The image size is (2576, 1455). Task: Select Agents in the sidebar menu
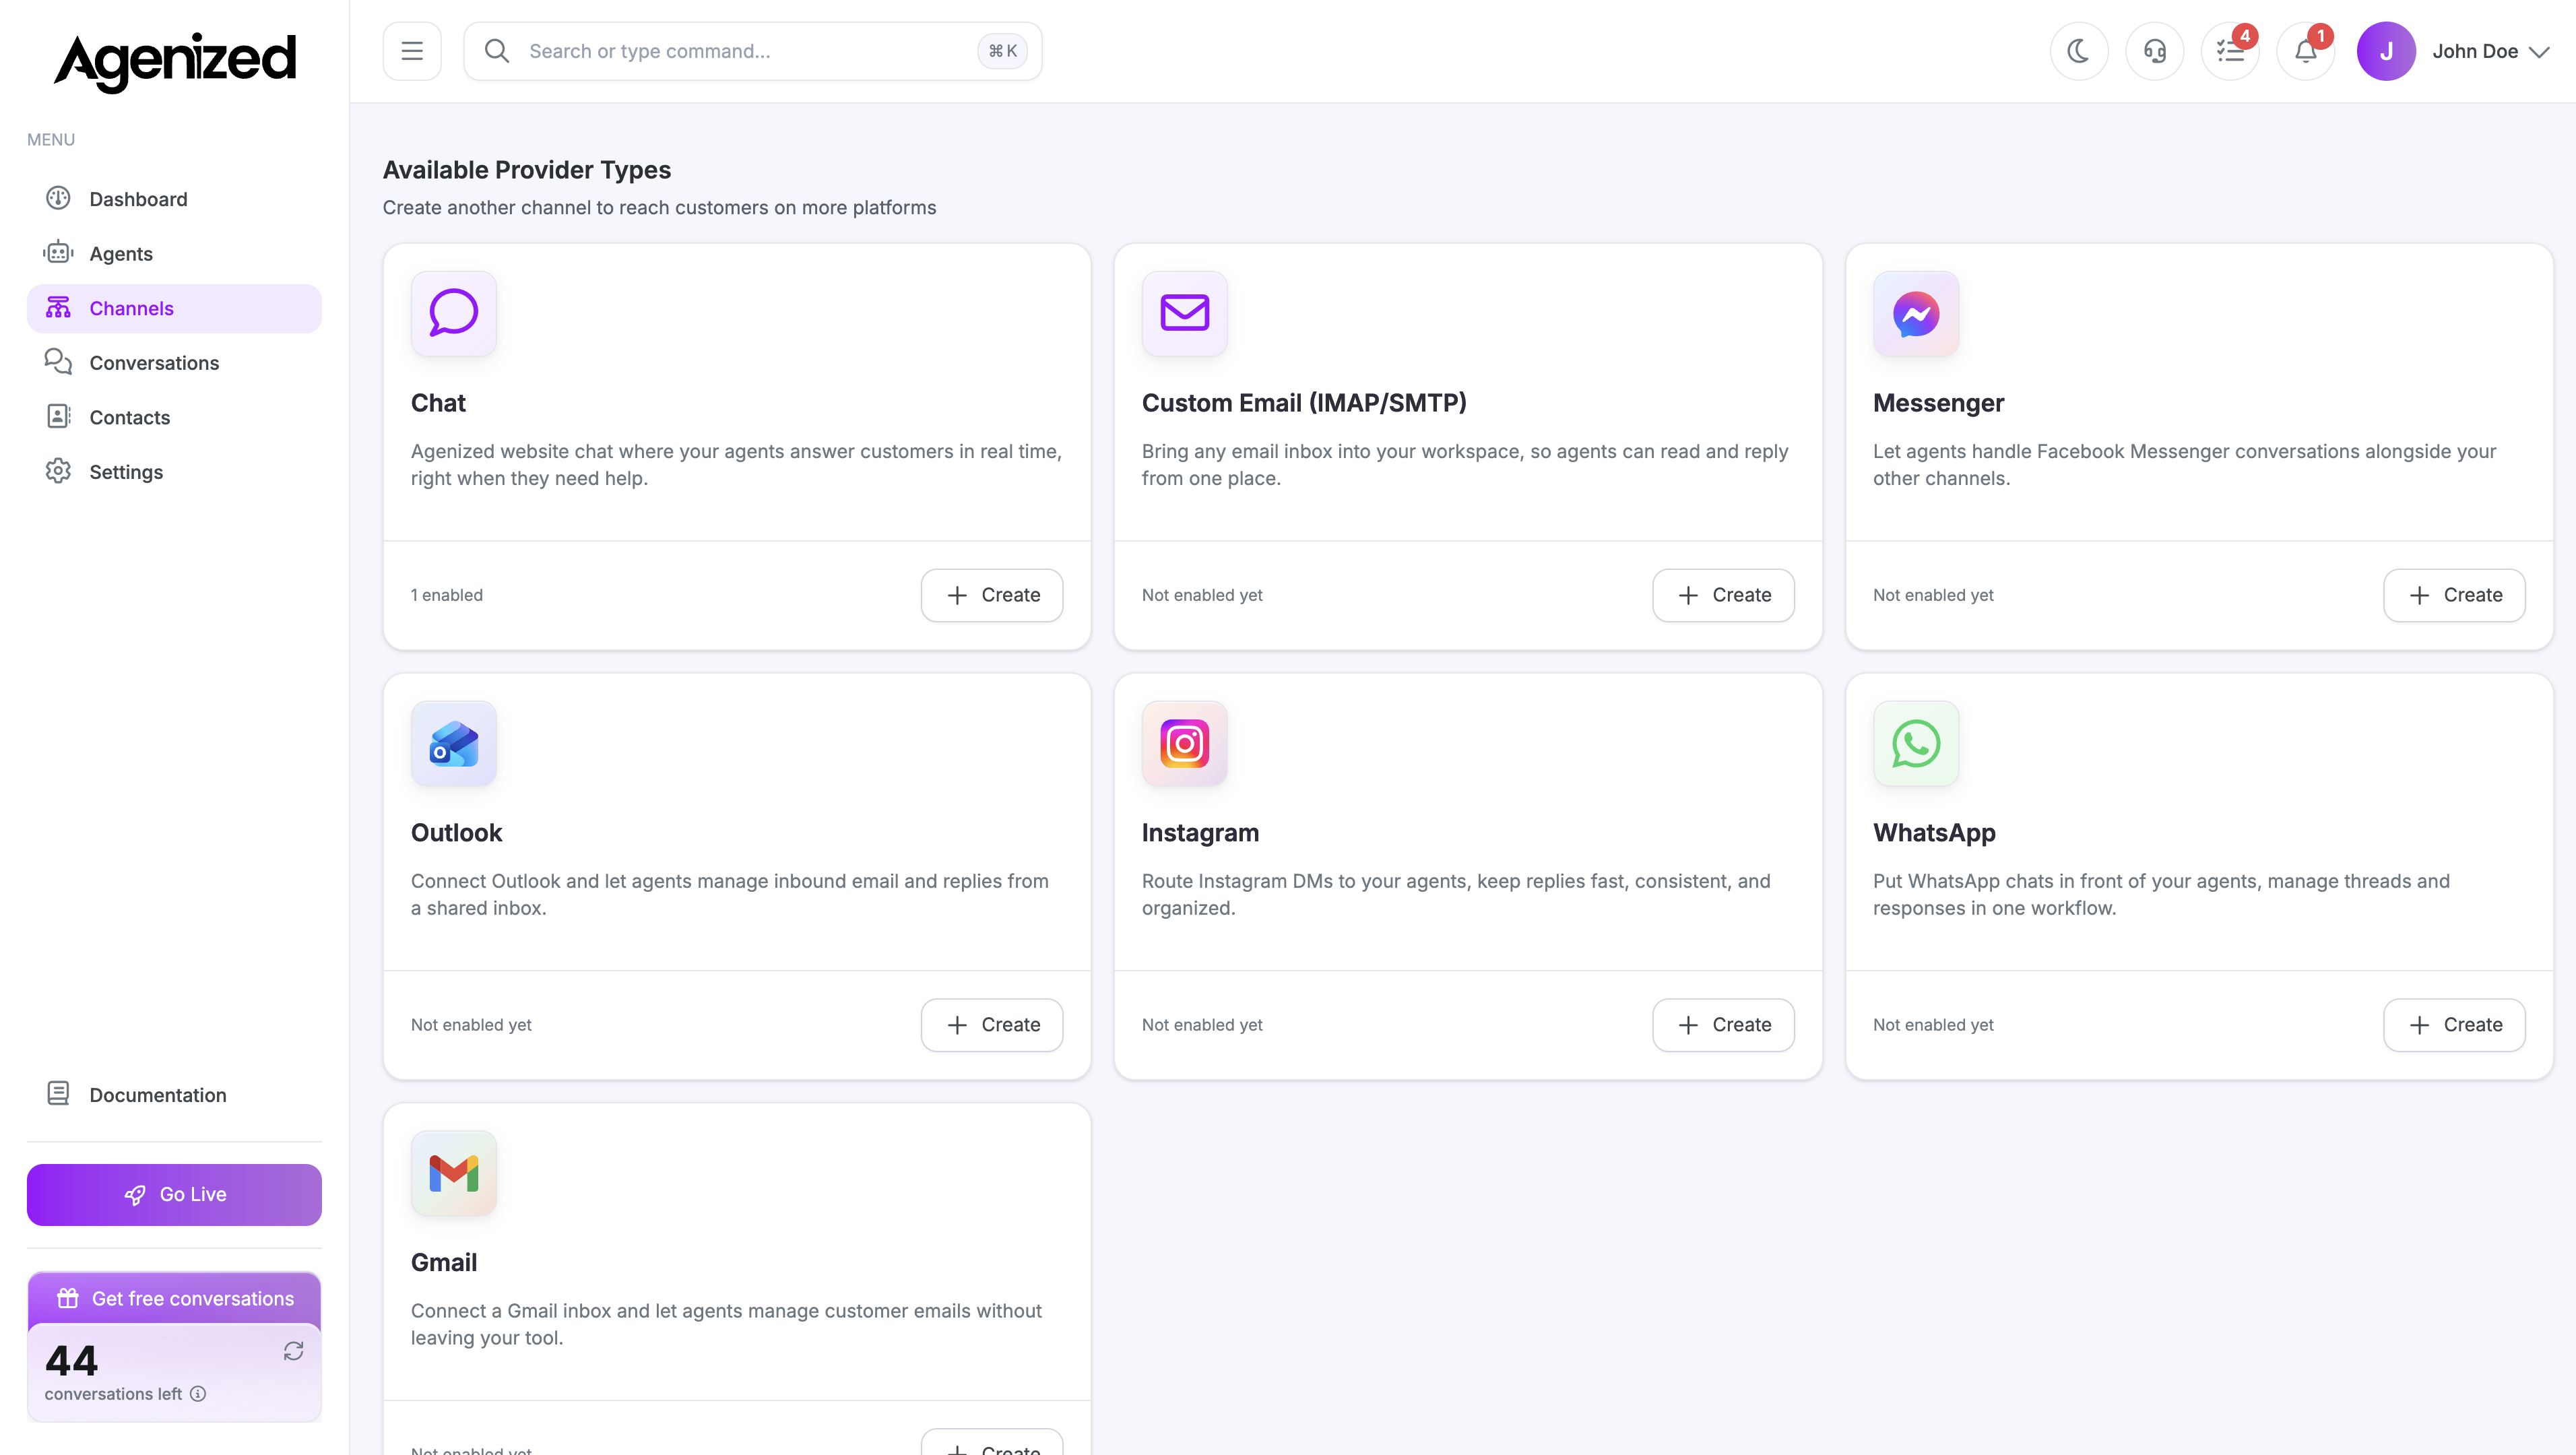pos(121,253)
